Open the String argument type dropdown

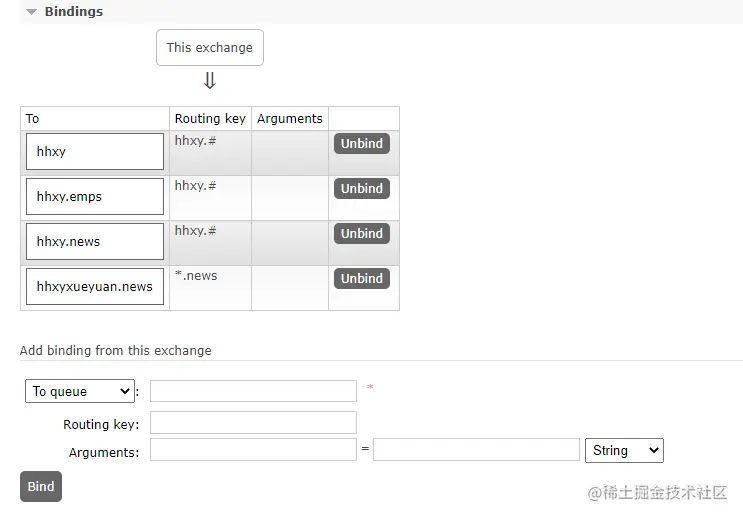tap(625, 450)
